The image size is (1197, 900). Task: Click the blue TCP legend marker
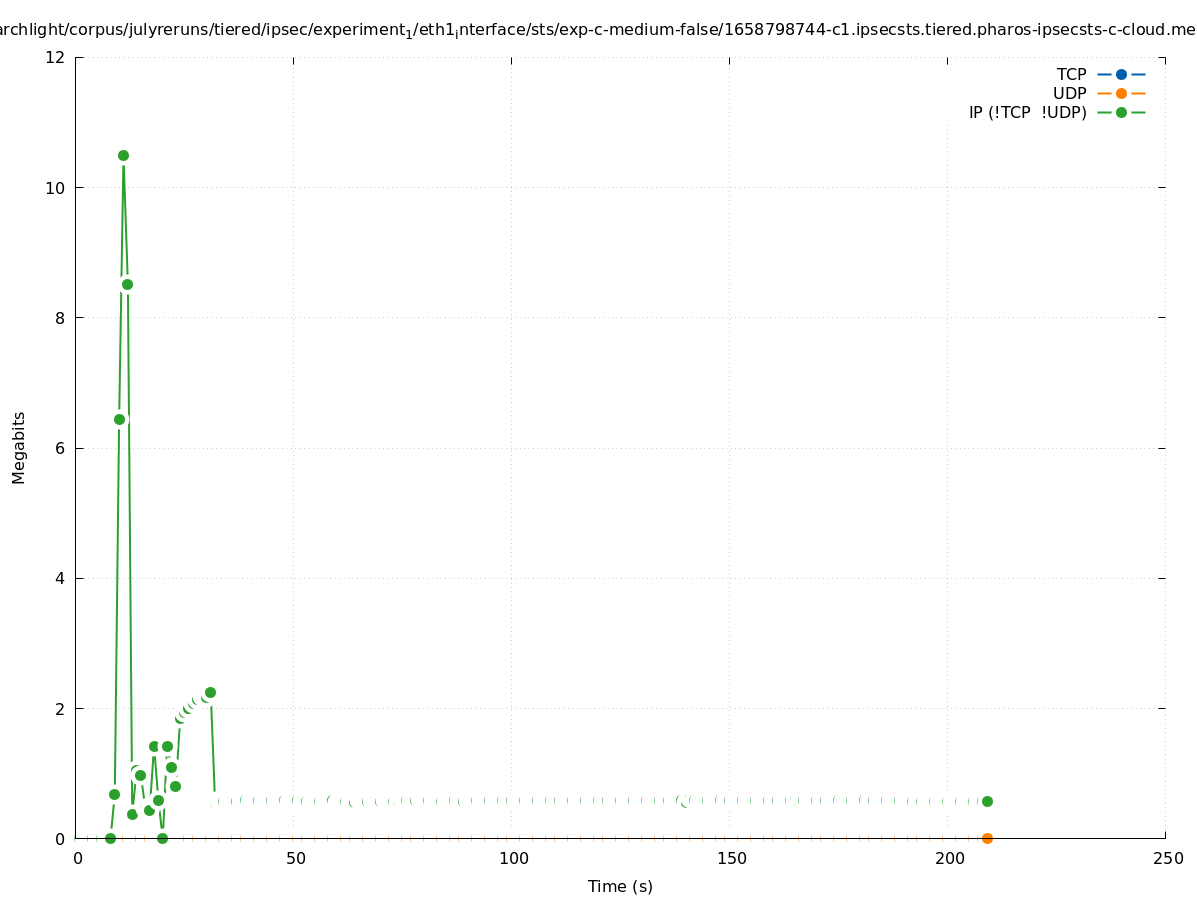(1121, 74)
